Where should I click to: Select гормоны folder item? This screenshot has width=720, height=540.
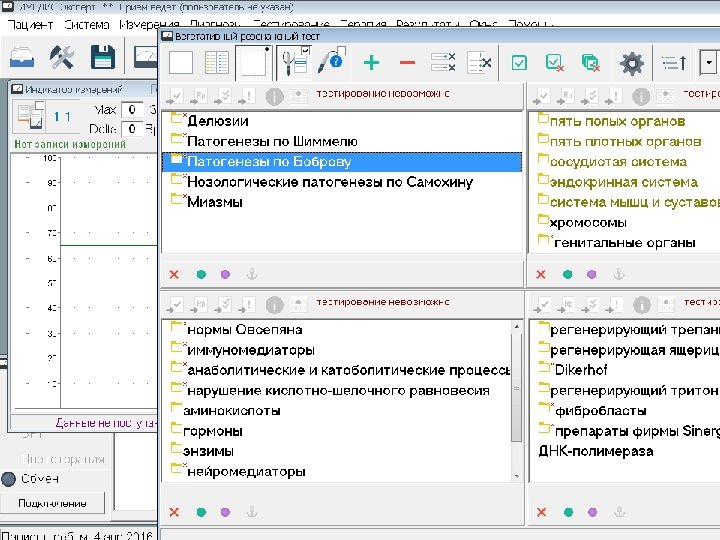point(213,431)
